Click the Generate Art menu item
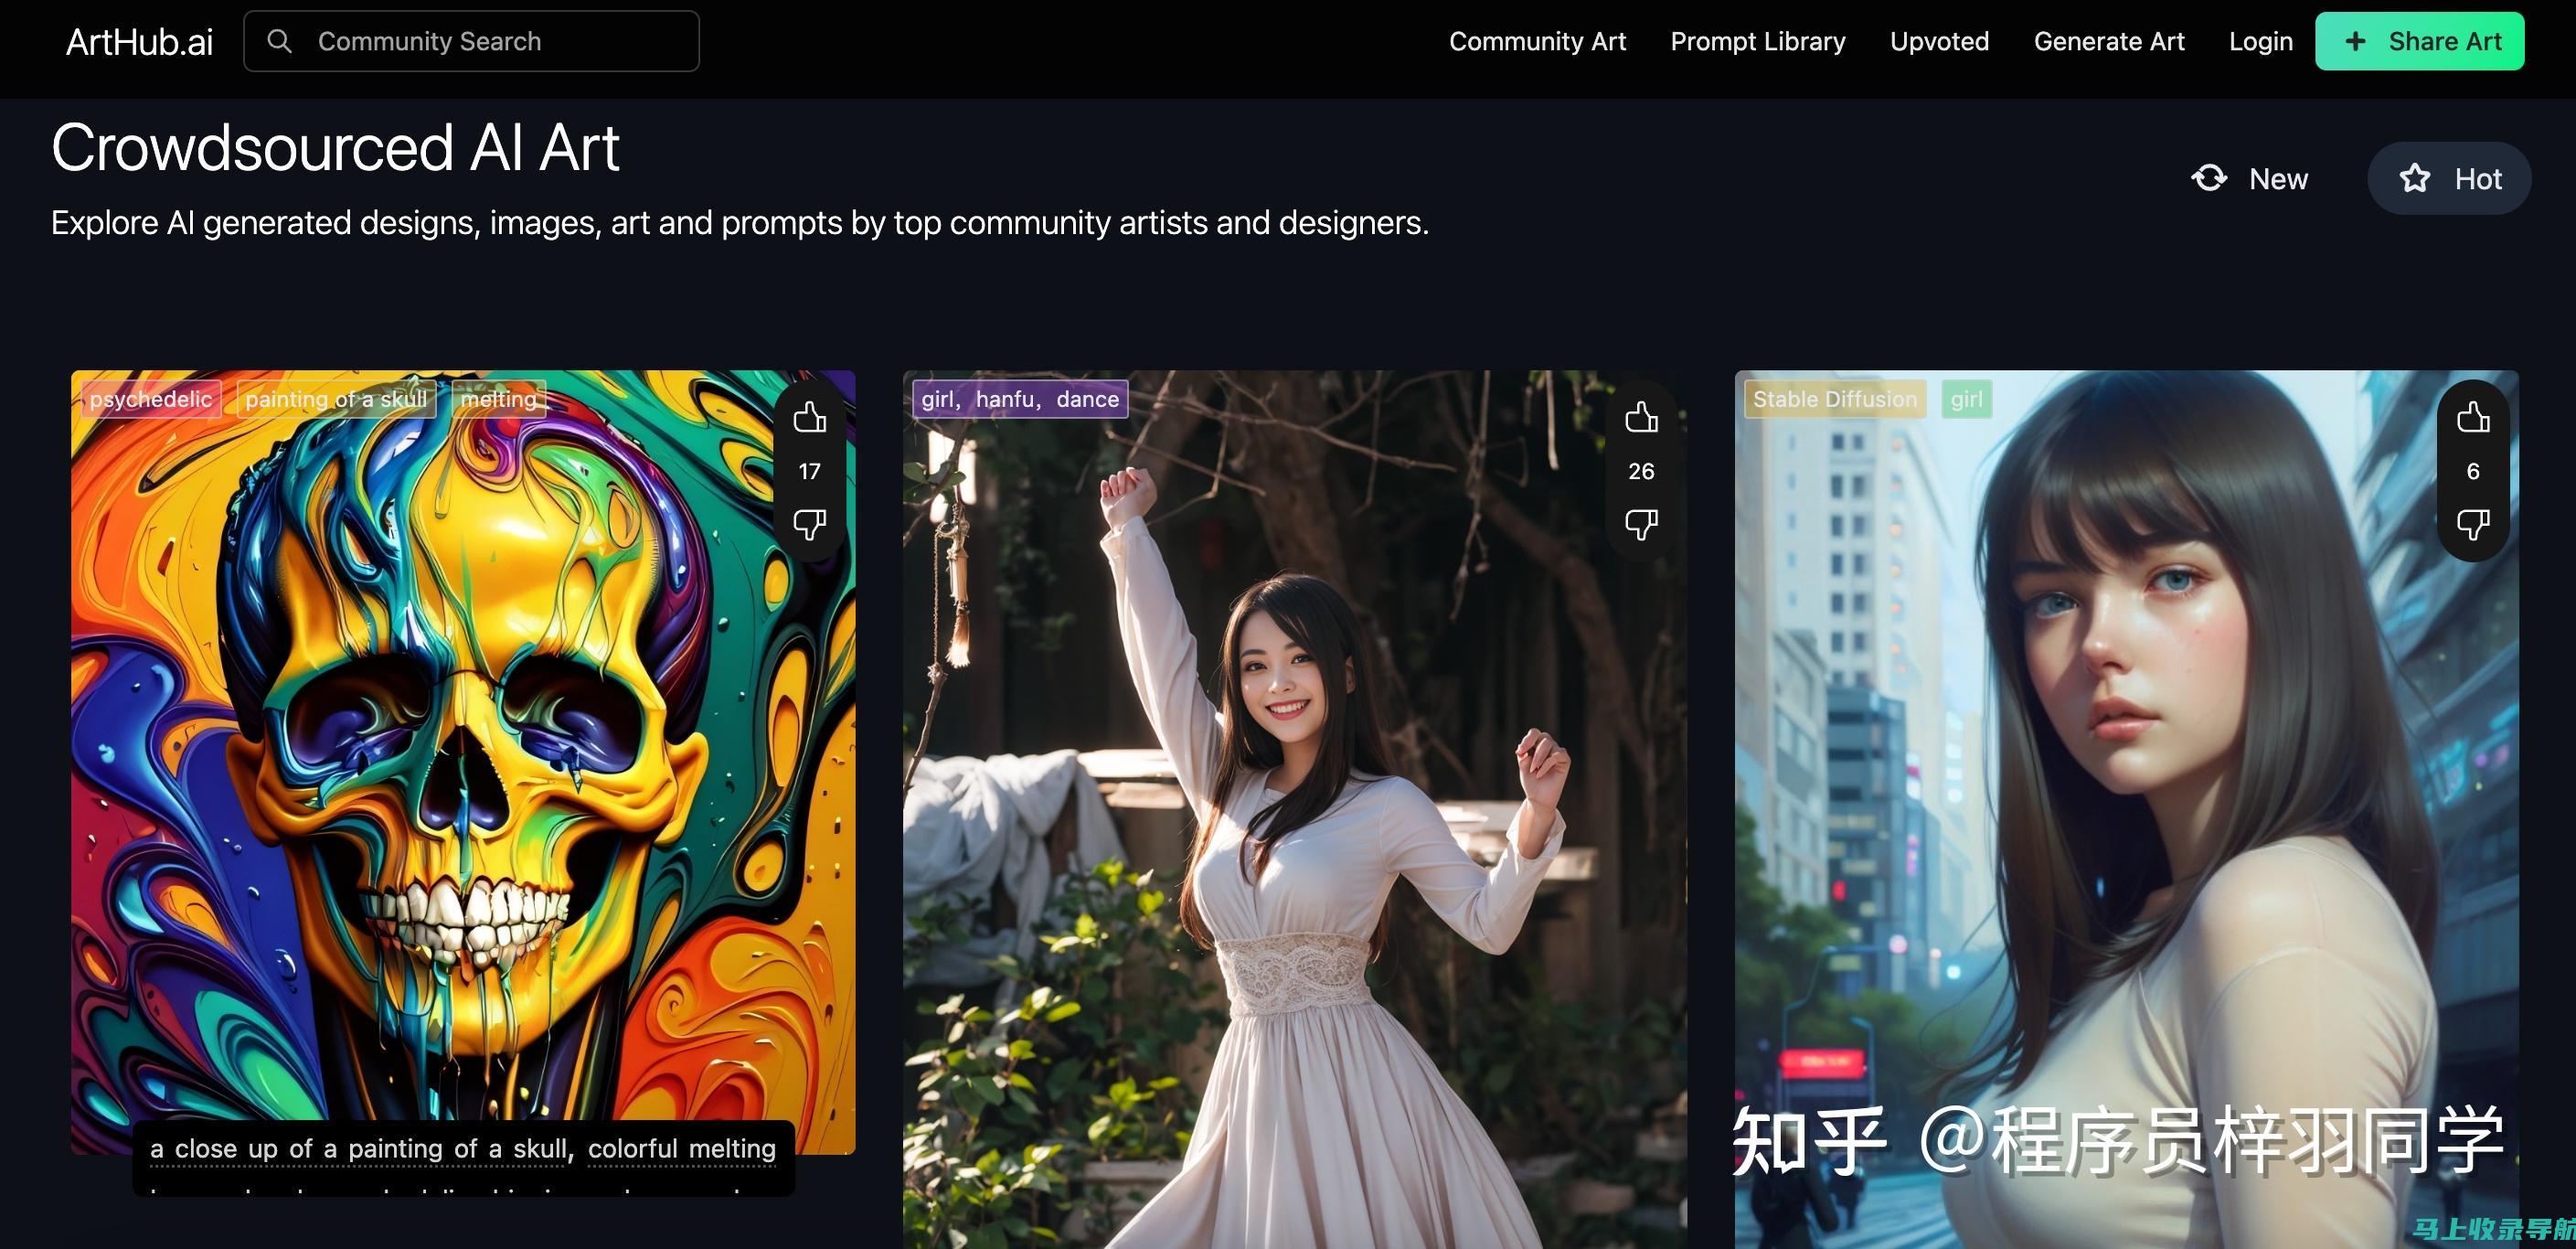 tap(2110, 41)
